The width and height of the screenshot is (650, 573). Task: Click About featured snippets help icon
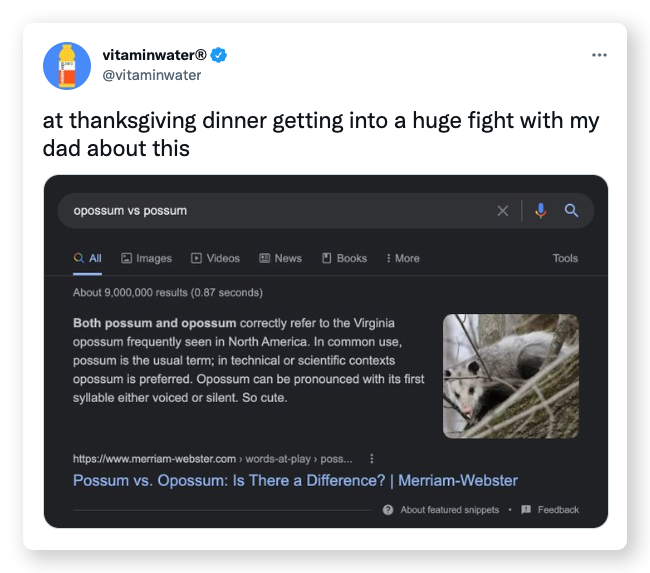tap(388, 510)
